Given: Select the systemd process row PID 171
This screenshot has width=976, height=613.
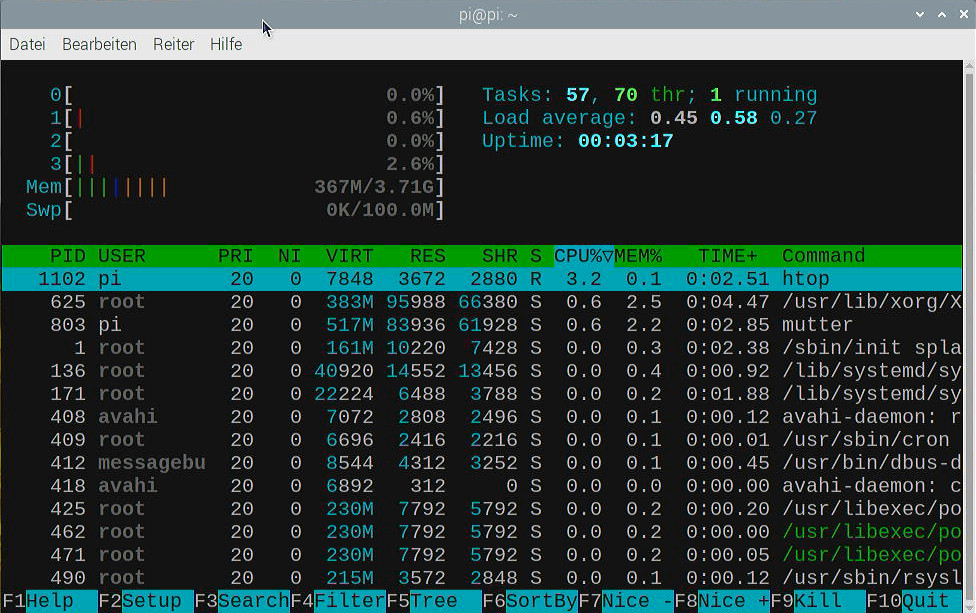Looking at the screenshot, I should coord(482,394).
